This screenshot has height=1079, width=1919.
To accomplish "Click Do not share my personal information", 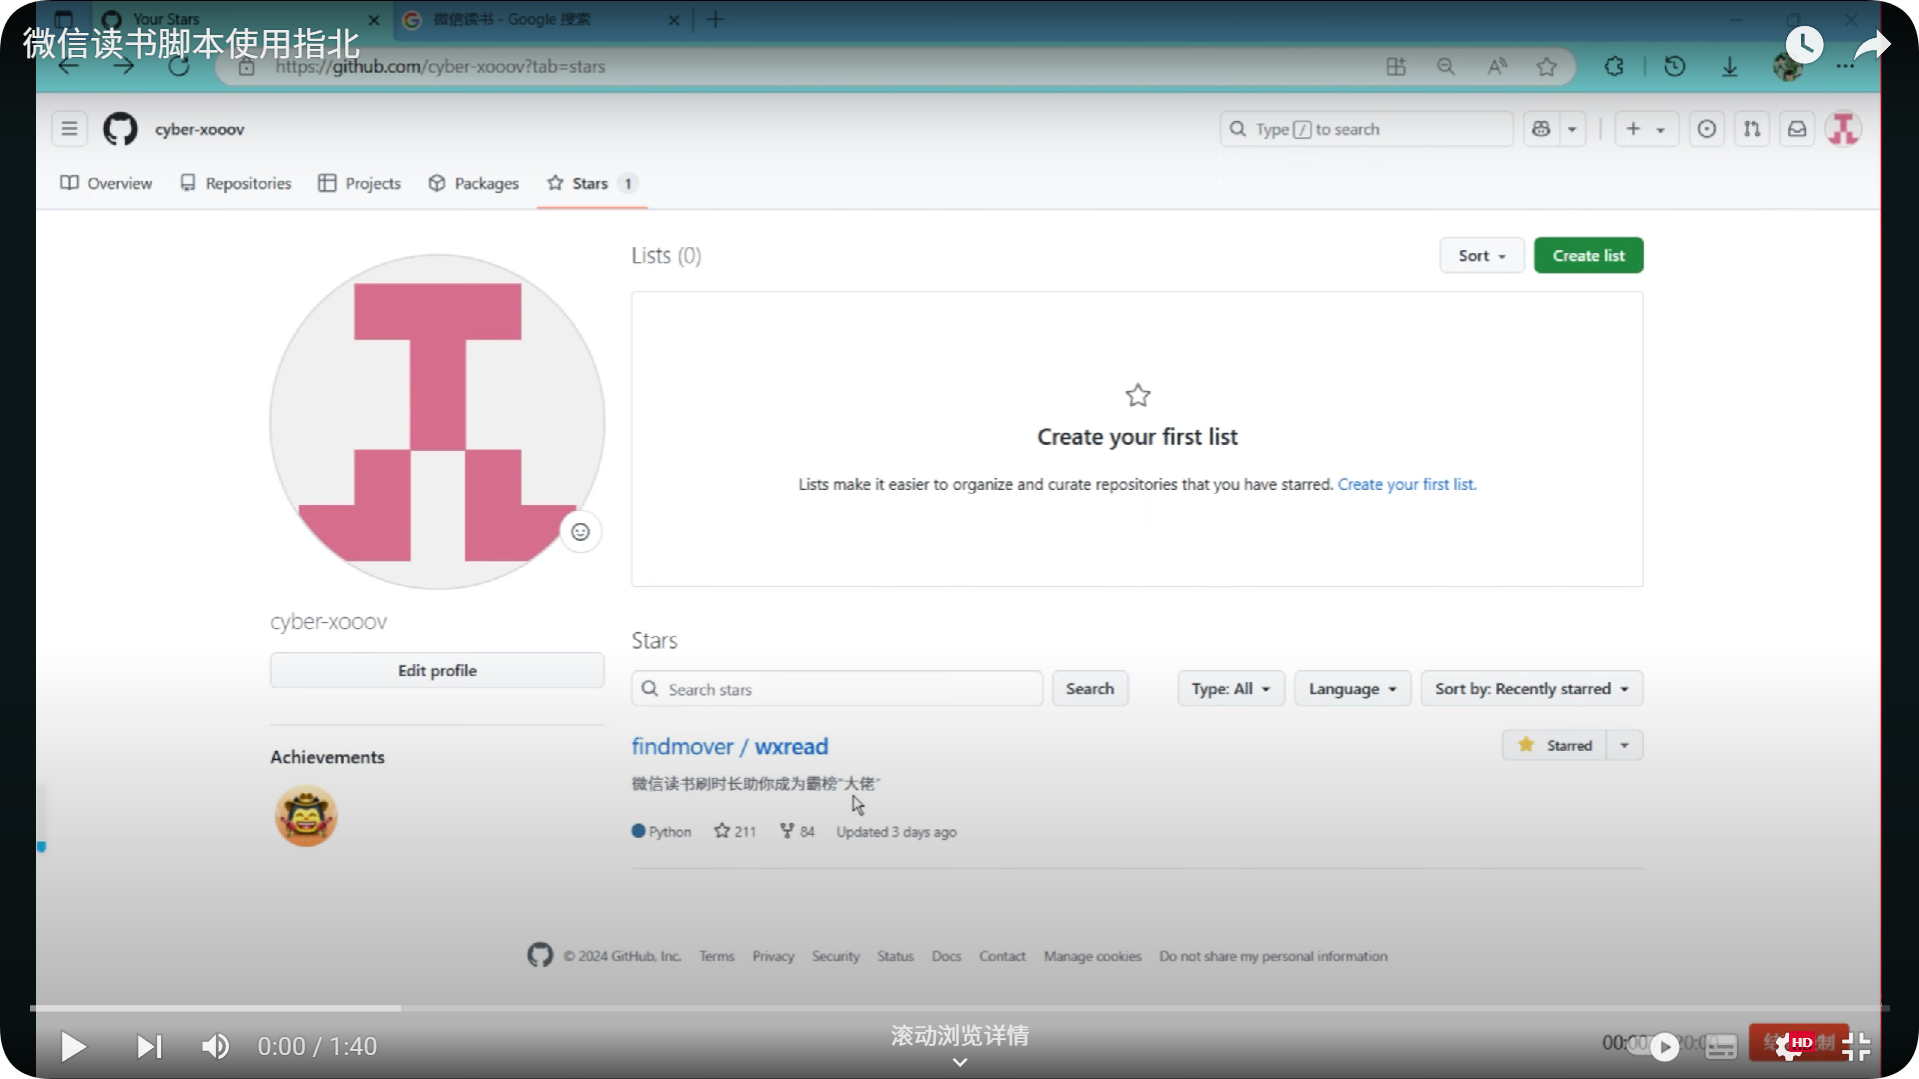I will [1273, 957].
